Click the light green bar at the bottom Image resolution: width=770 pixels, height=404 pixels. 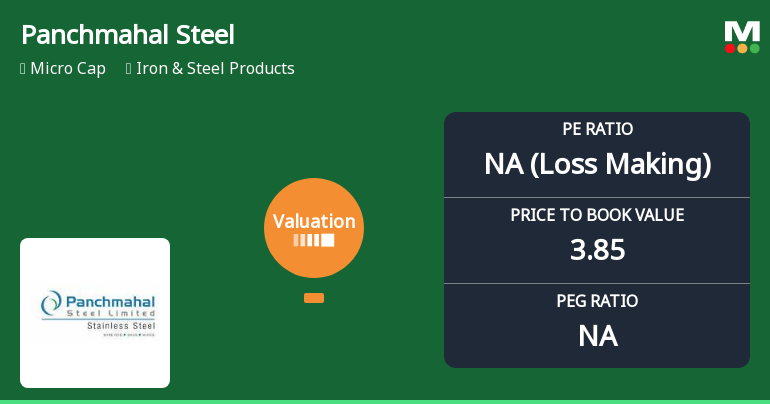click(x=385, y=401)
